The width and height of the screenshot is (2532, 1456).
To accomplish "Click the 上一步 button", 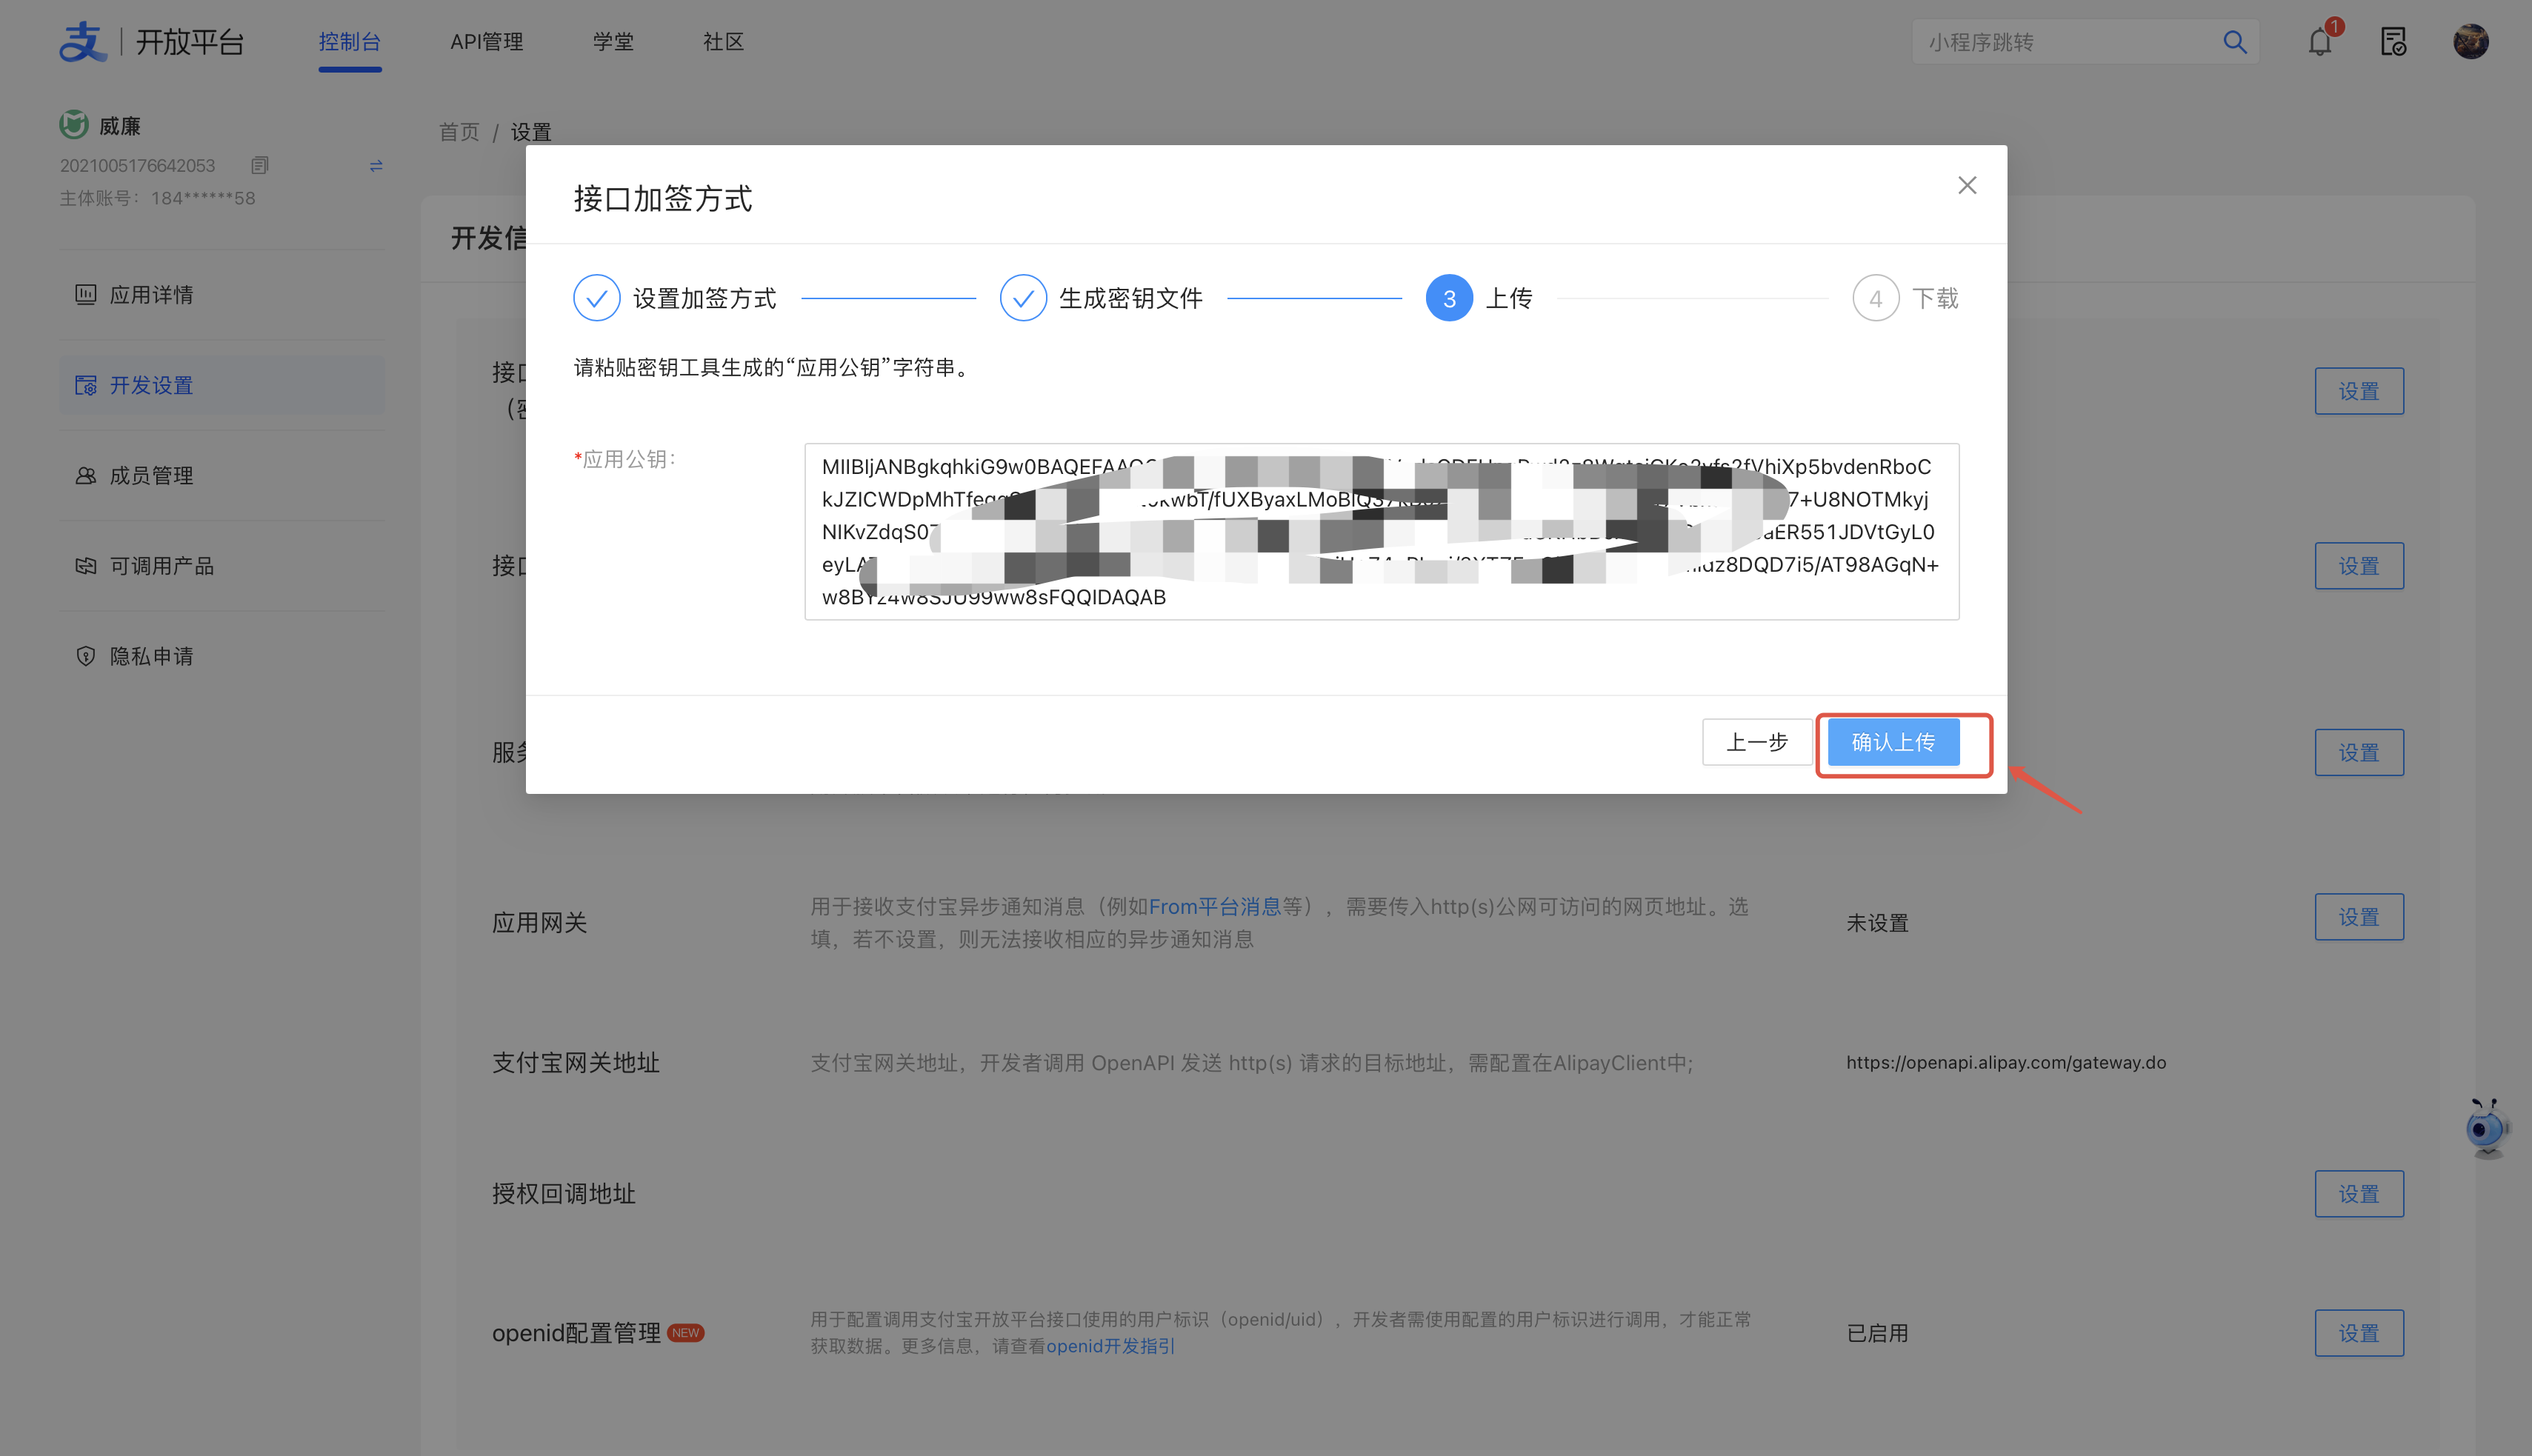I will click(1757, 742).
